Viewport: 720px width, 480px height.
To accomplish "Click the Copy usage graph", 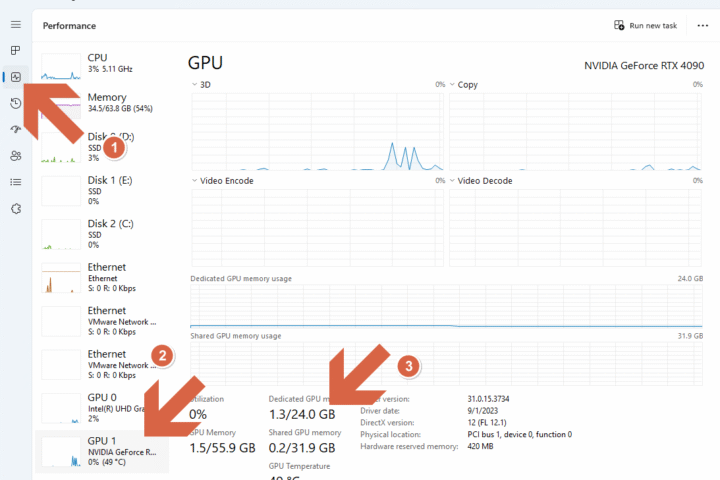I will (575, 132).
